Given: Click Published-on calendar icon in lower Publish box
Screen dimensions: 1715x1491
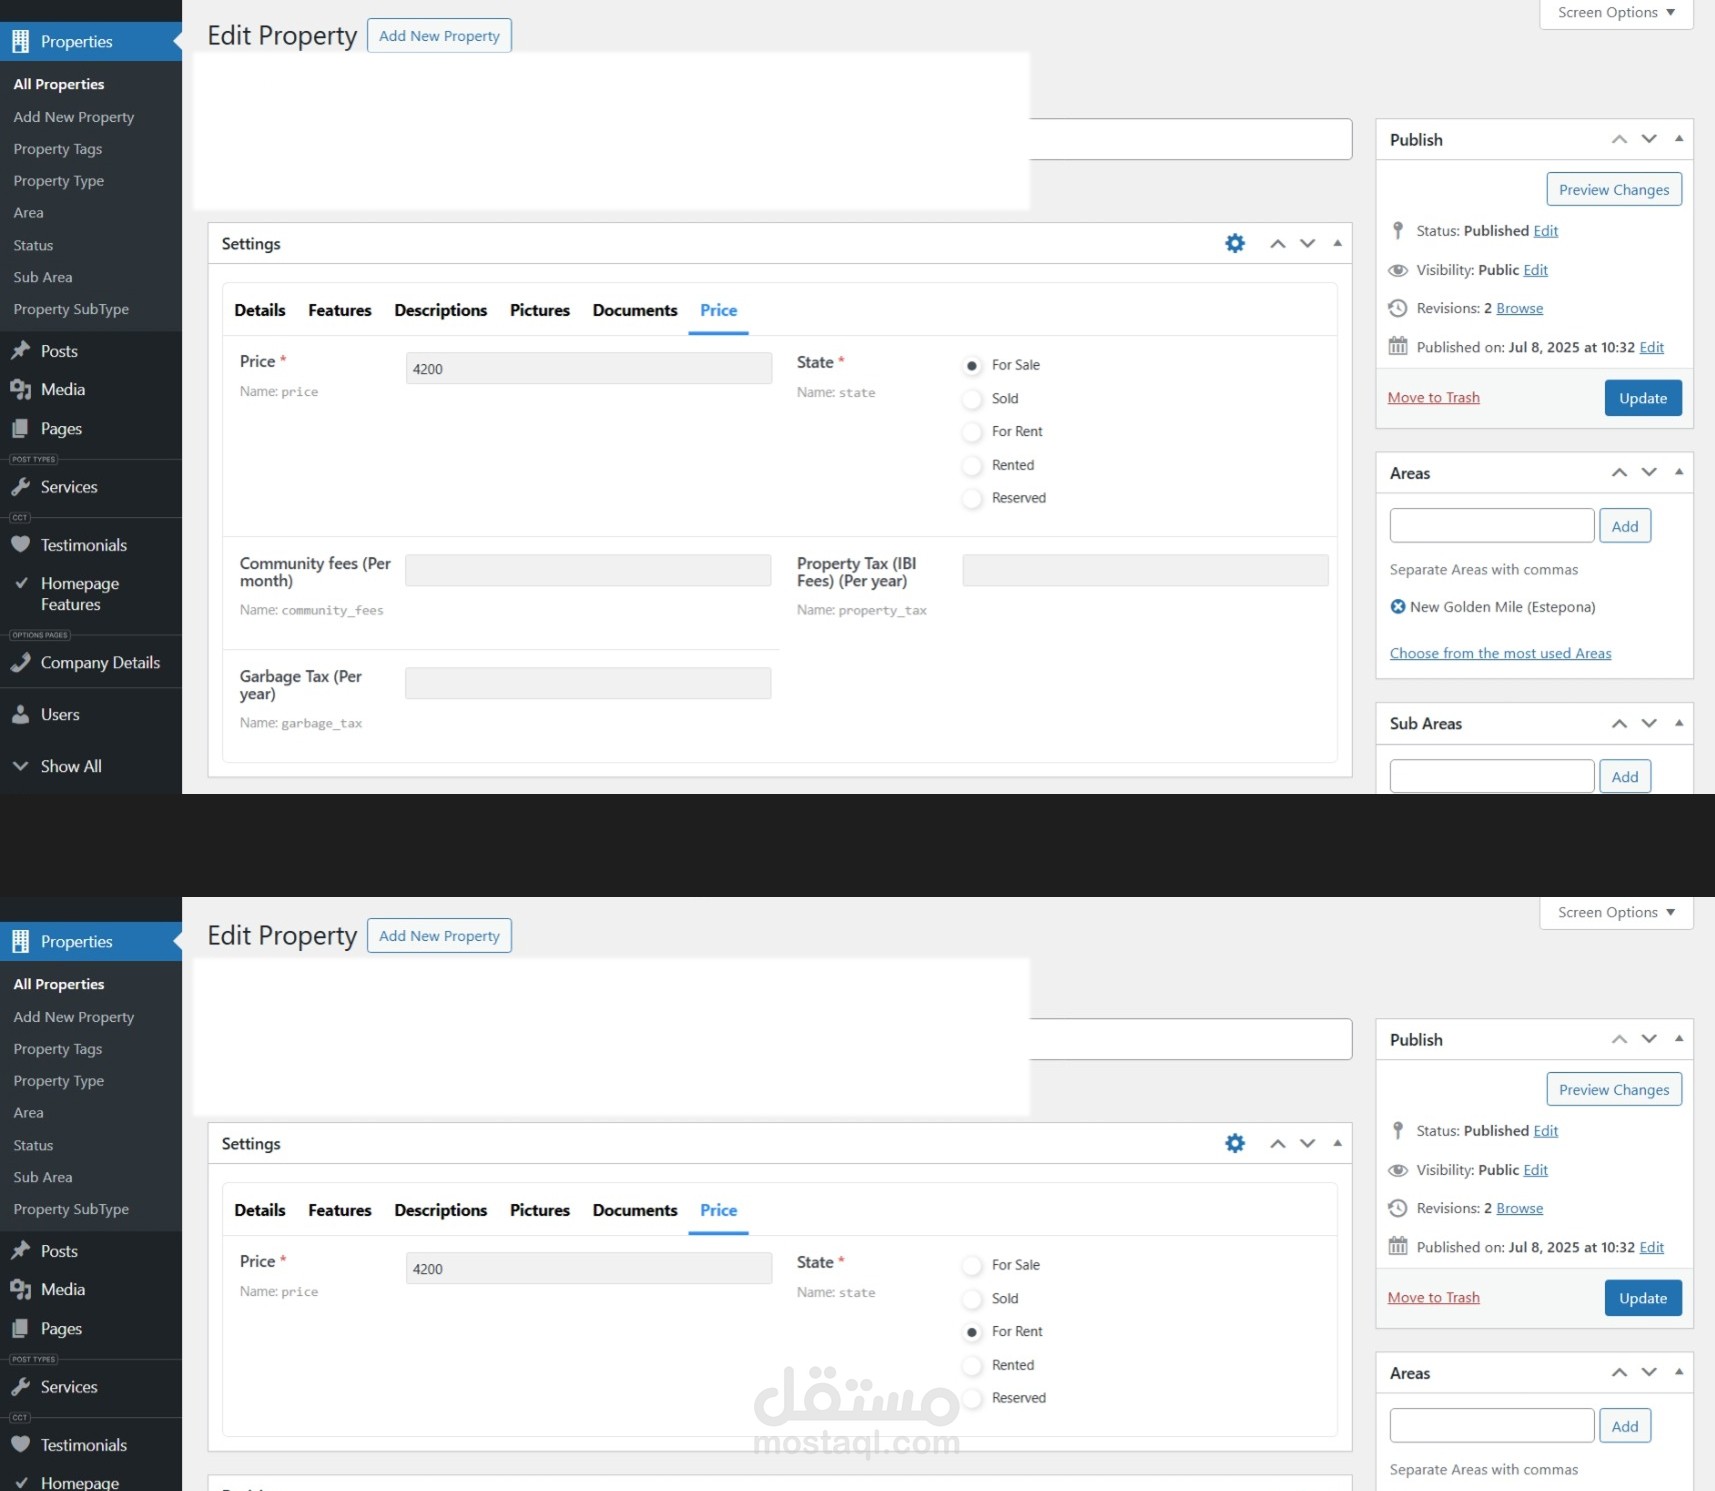Looking at the screenshot, I should [x=1398, y=1247].
